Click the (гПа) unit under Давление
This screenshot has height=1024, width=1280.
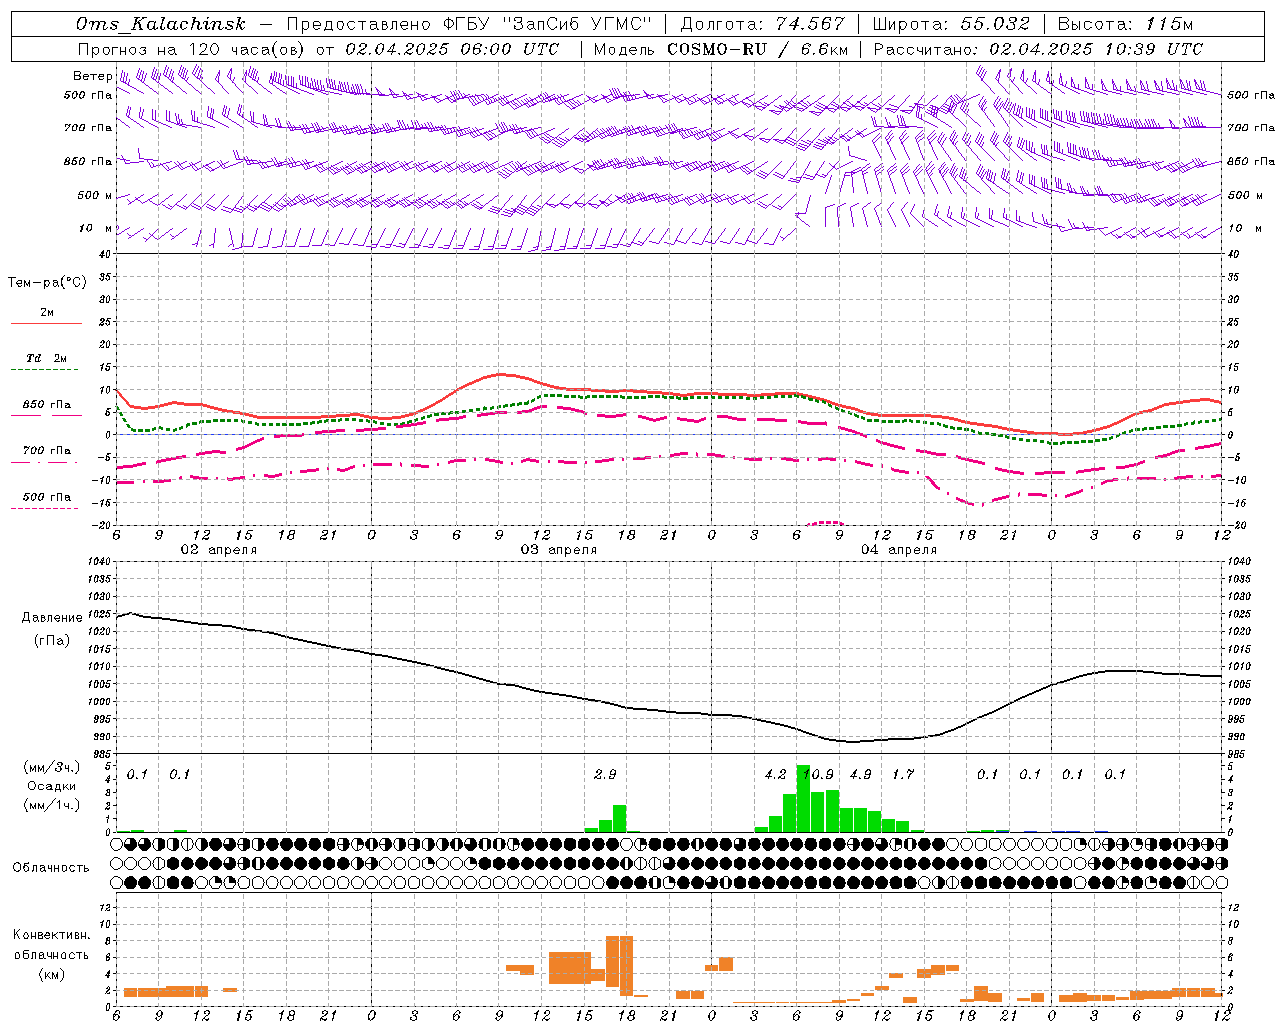(x=52, y=640)
